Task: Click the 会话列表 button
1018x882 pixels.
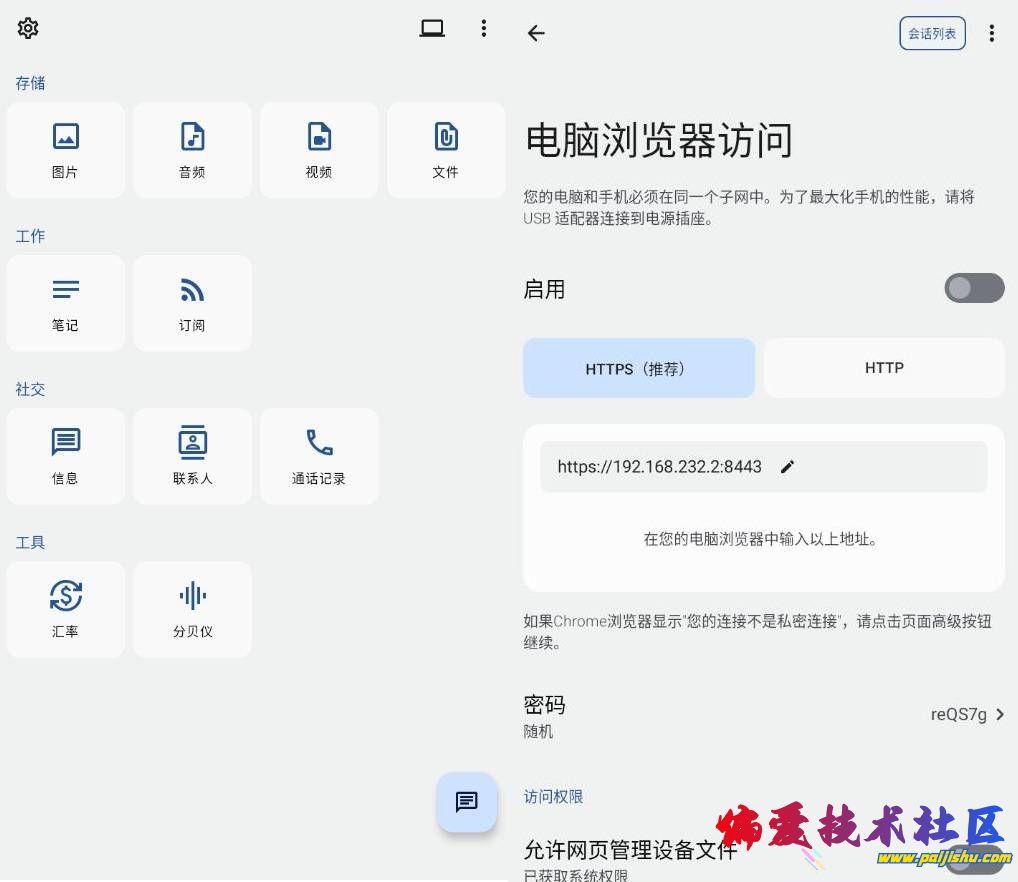Action: (932, 33)
